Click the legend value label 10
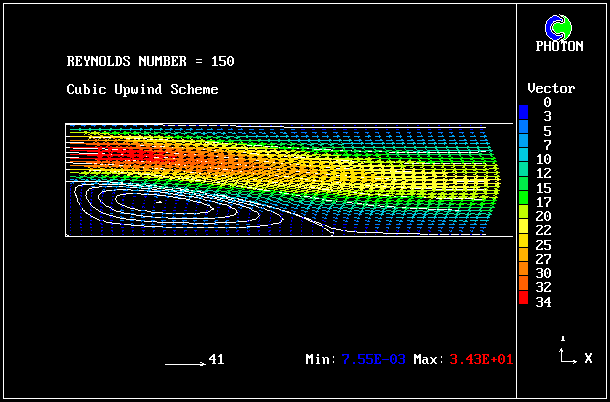The width and height of the screenshot is (610, 402). [543, 159]
